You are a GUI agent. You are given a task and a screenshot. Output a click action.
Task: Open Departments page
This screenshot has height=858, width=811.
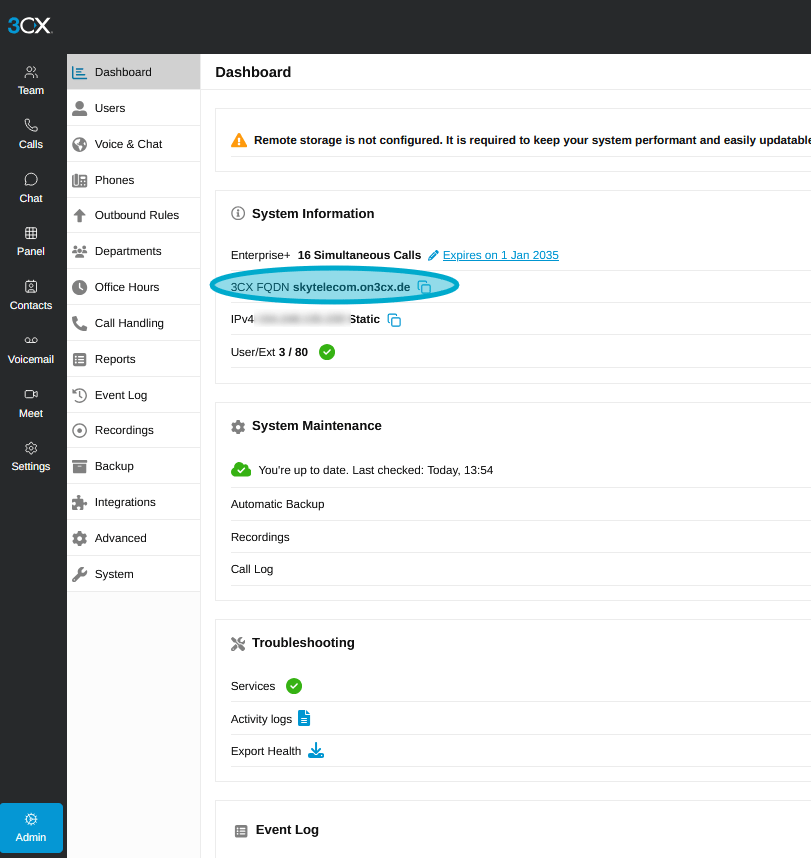click(134, 251)
